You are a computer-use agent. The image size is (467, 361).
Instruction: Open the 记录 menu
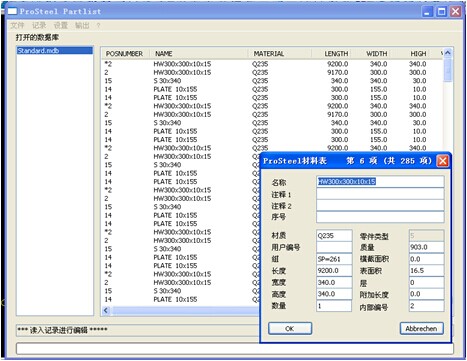click(39, 25)
